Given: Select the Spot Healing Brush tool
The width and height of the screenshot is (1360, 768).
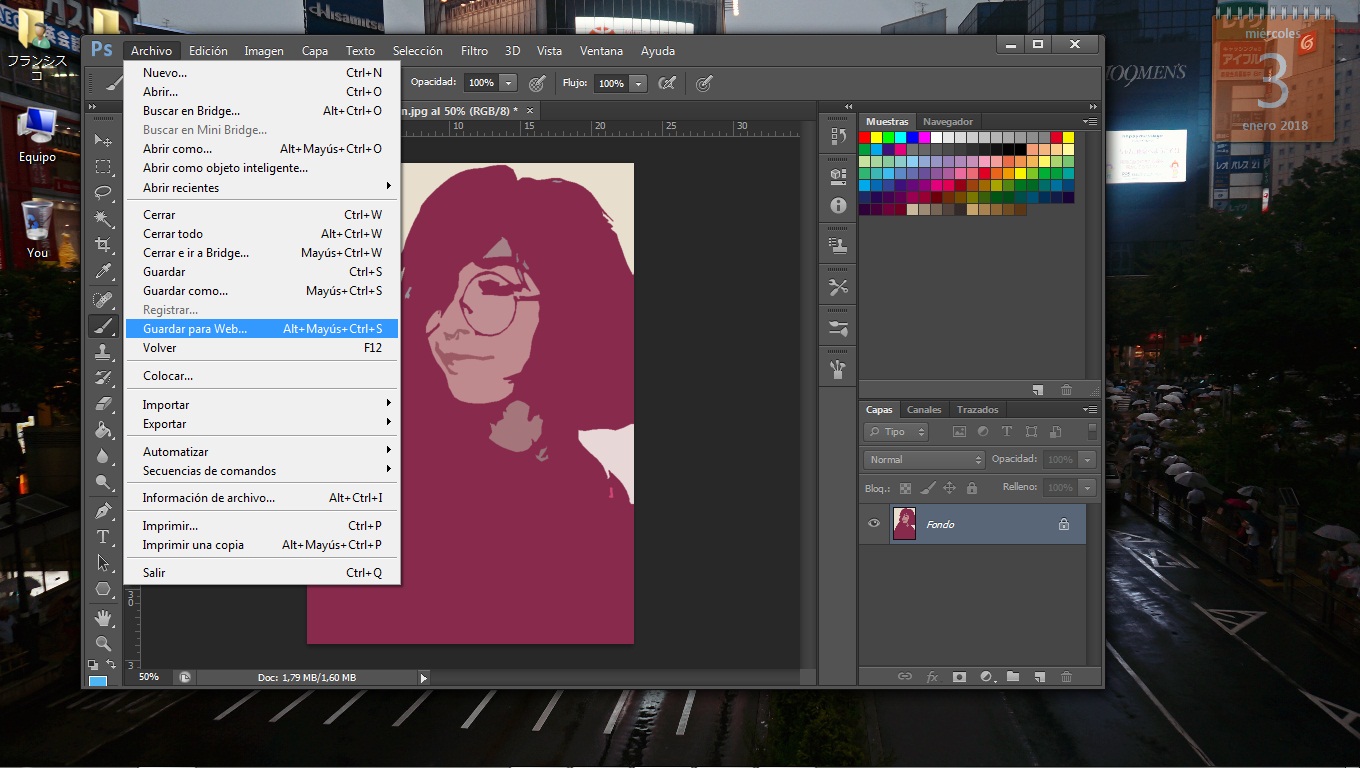Looking at the screenshot, I should point(103,300).
